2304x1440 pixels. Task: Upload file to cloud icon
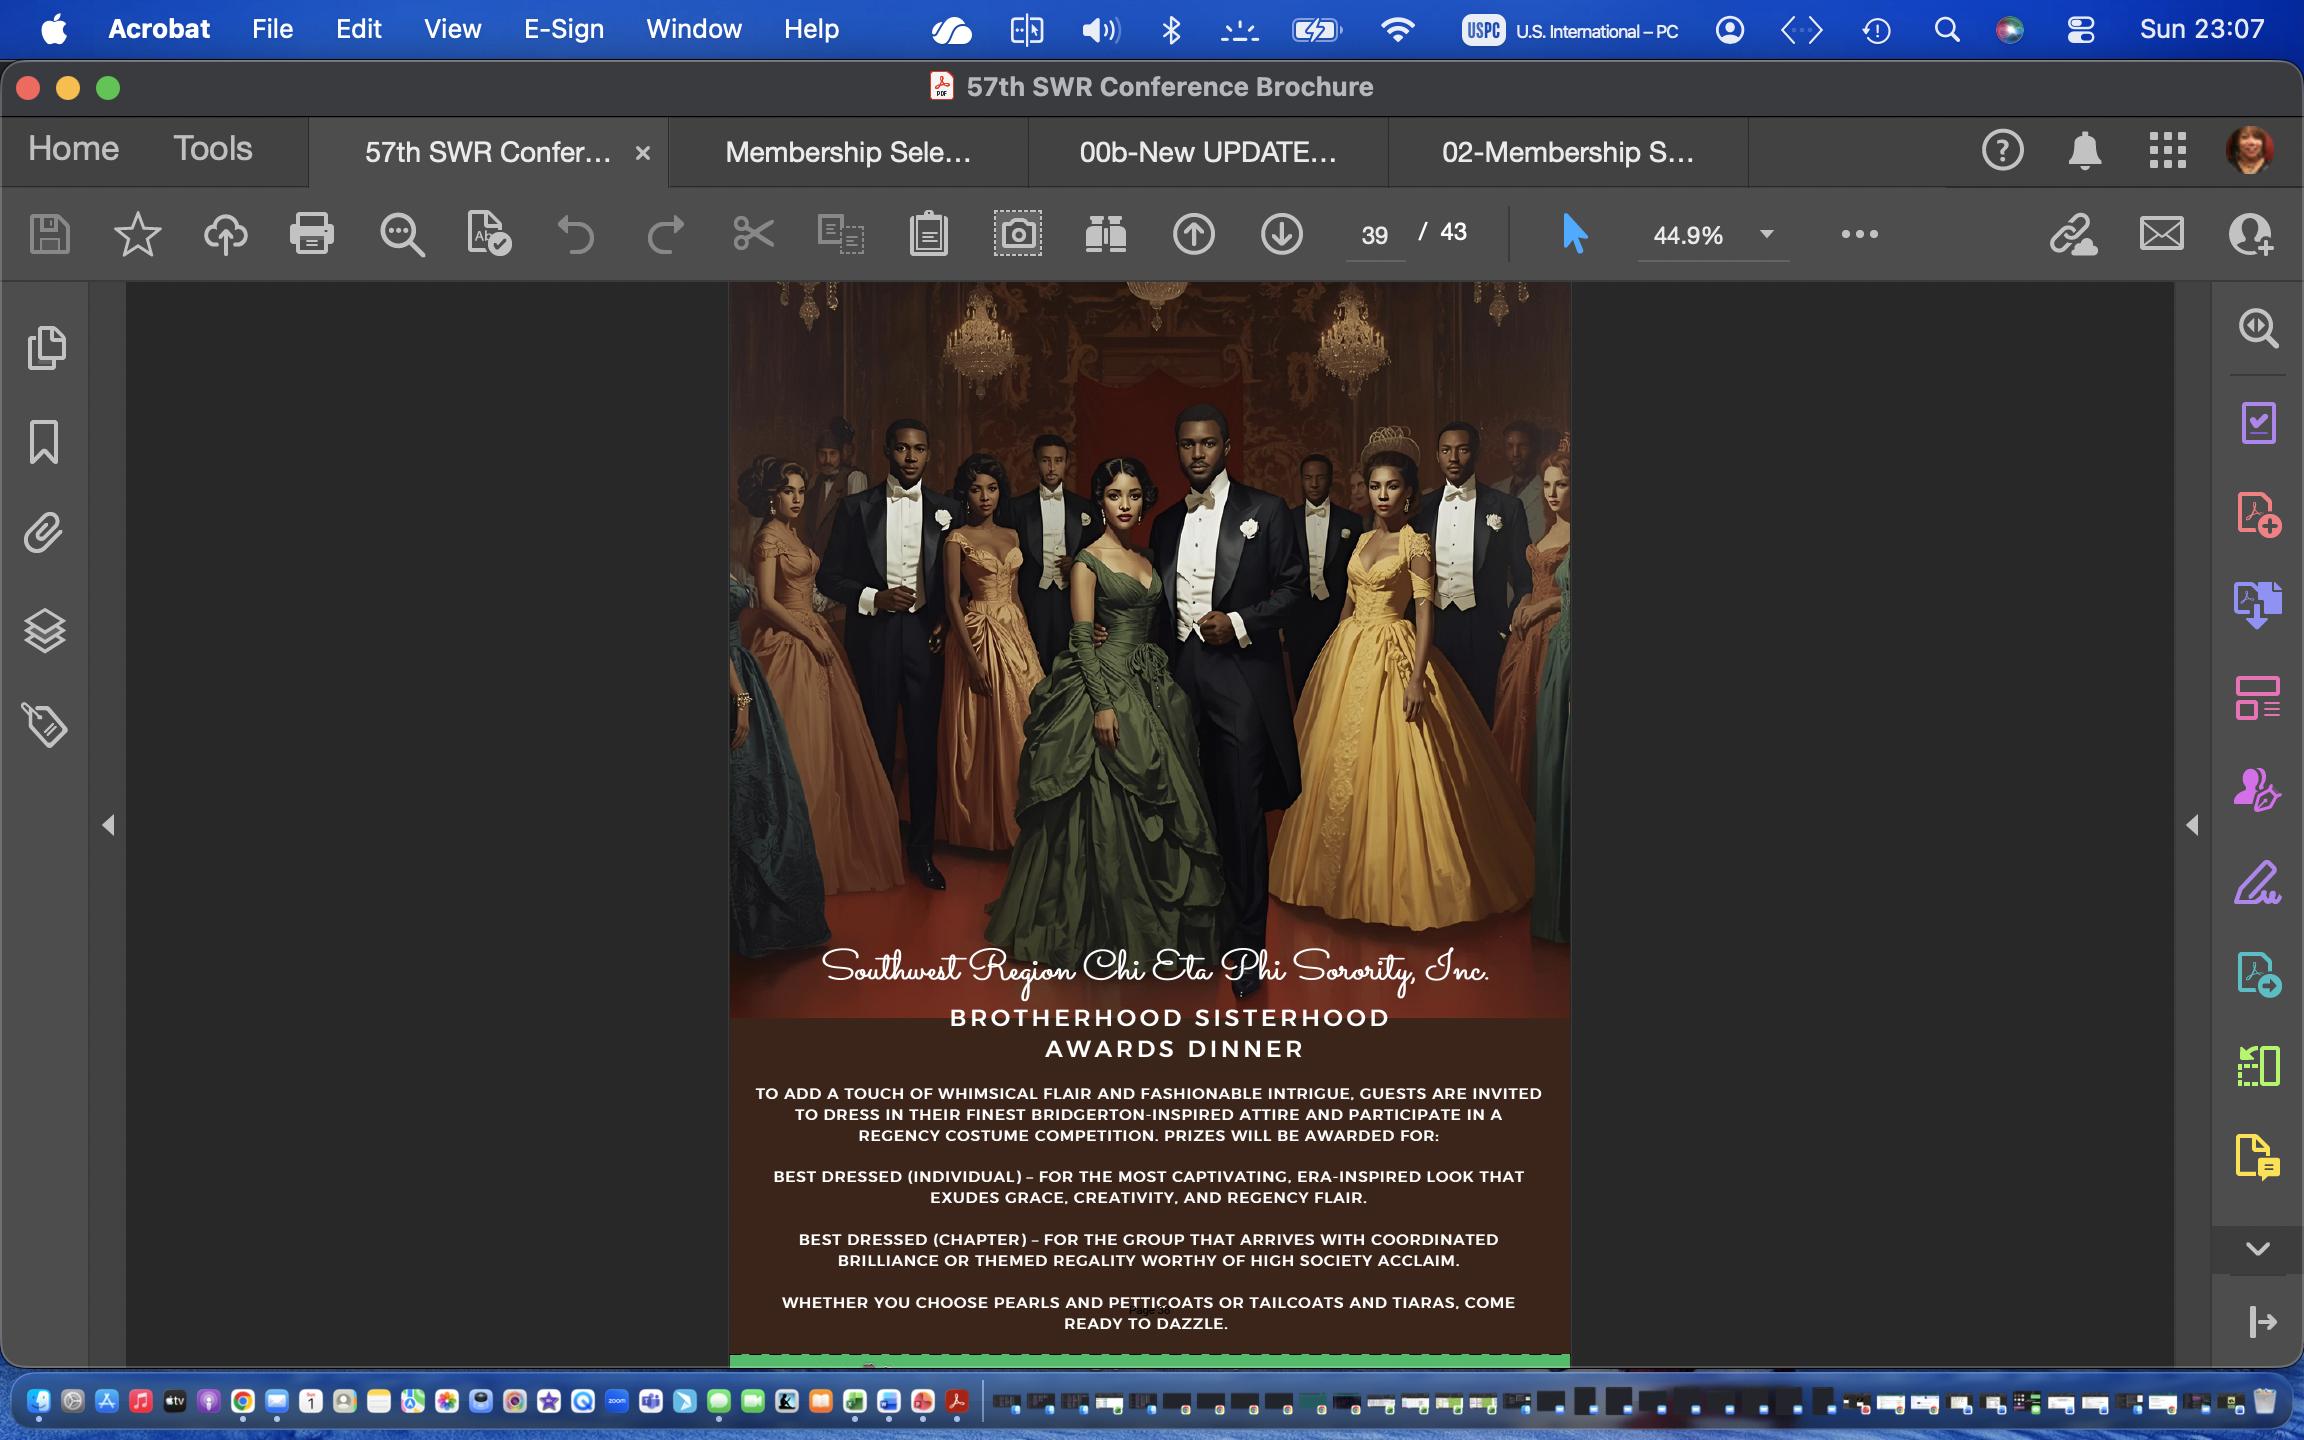pyautogui.click(x=226, y=234)
